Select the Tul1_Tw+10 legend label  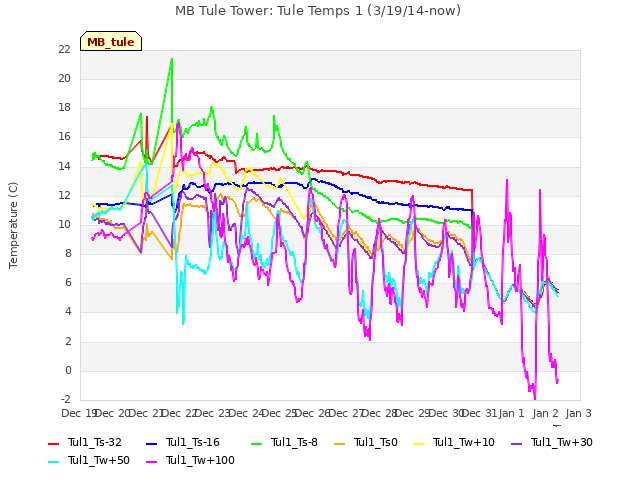[x=464, y=442]
